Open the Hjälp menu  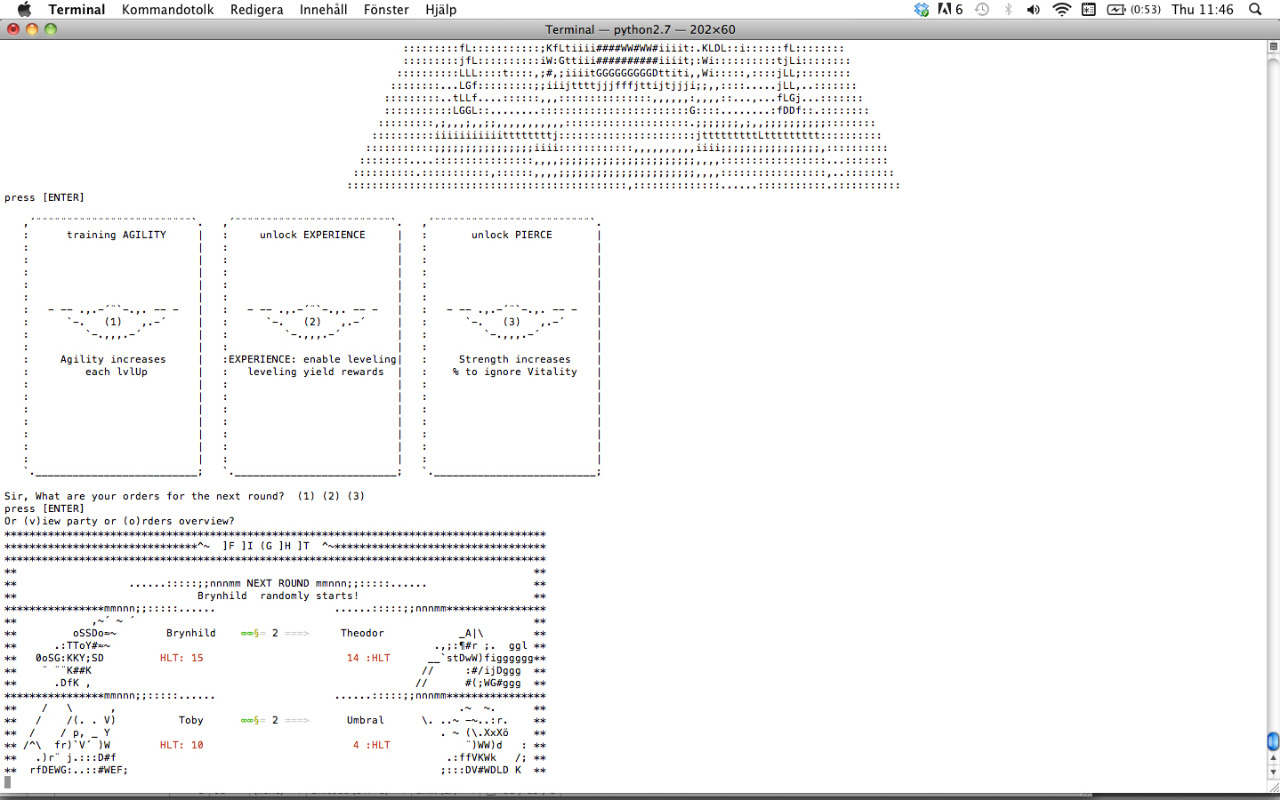440,10
